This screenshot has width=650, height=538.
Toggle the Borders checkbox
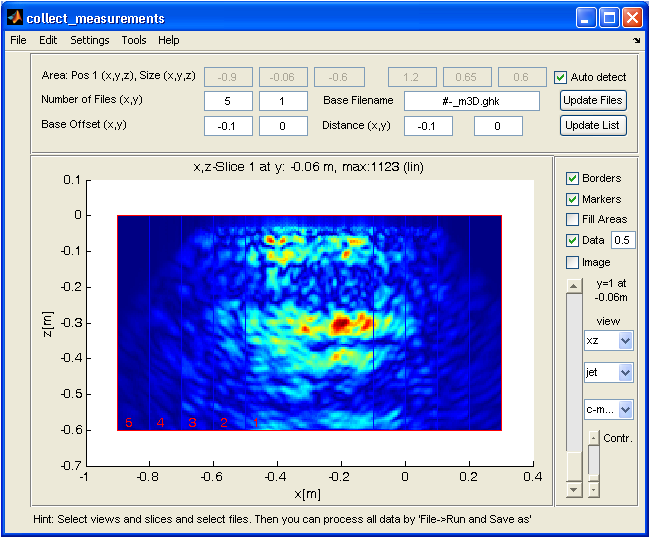(x=572, y=179)
